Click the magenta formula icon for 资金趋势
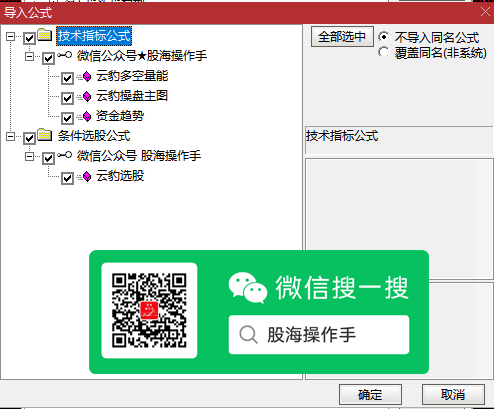 tap(87, 116)
